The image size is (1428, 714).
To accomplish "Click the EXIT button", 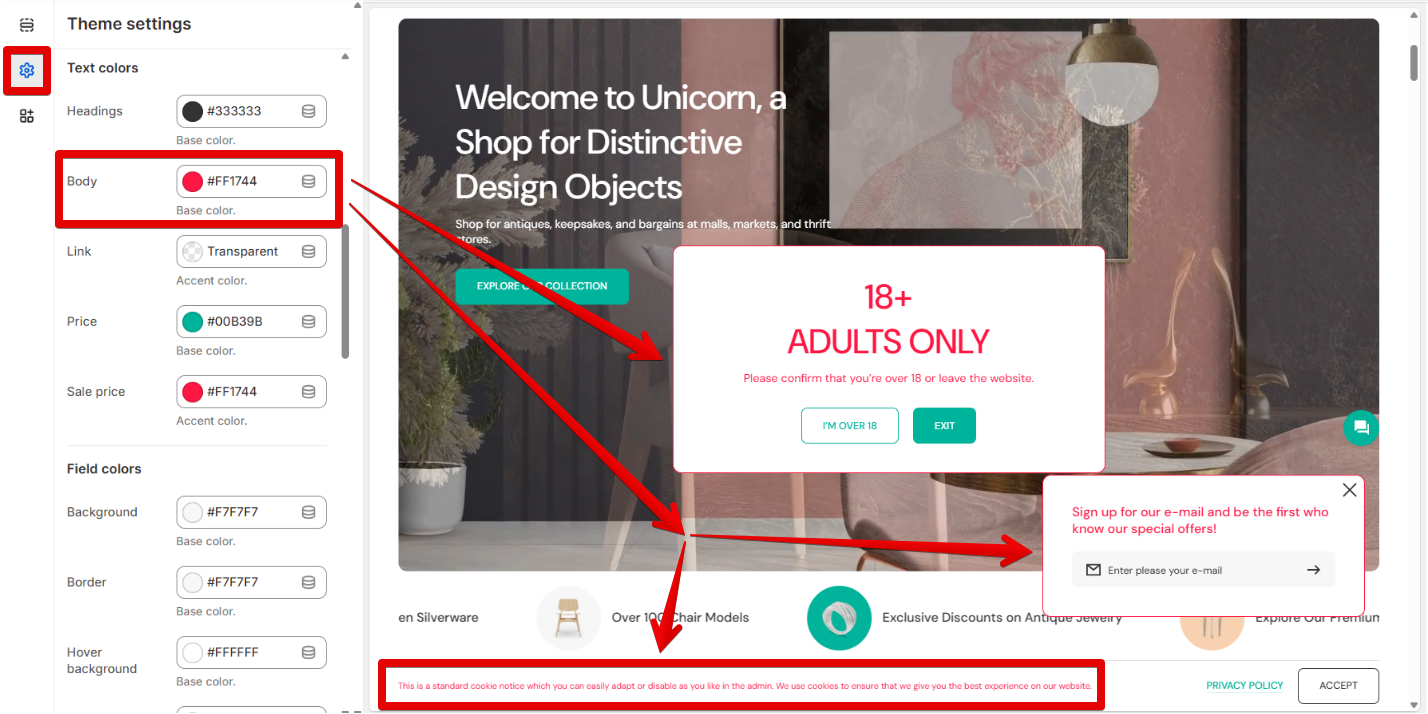I will (x=945, y=426).
